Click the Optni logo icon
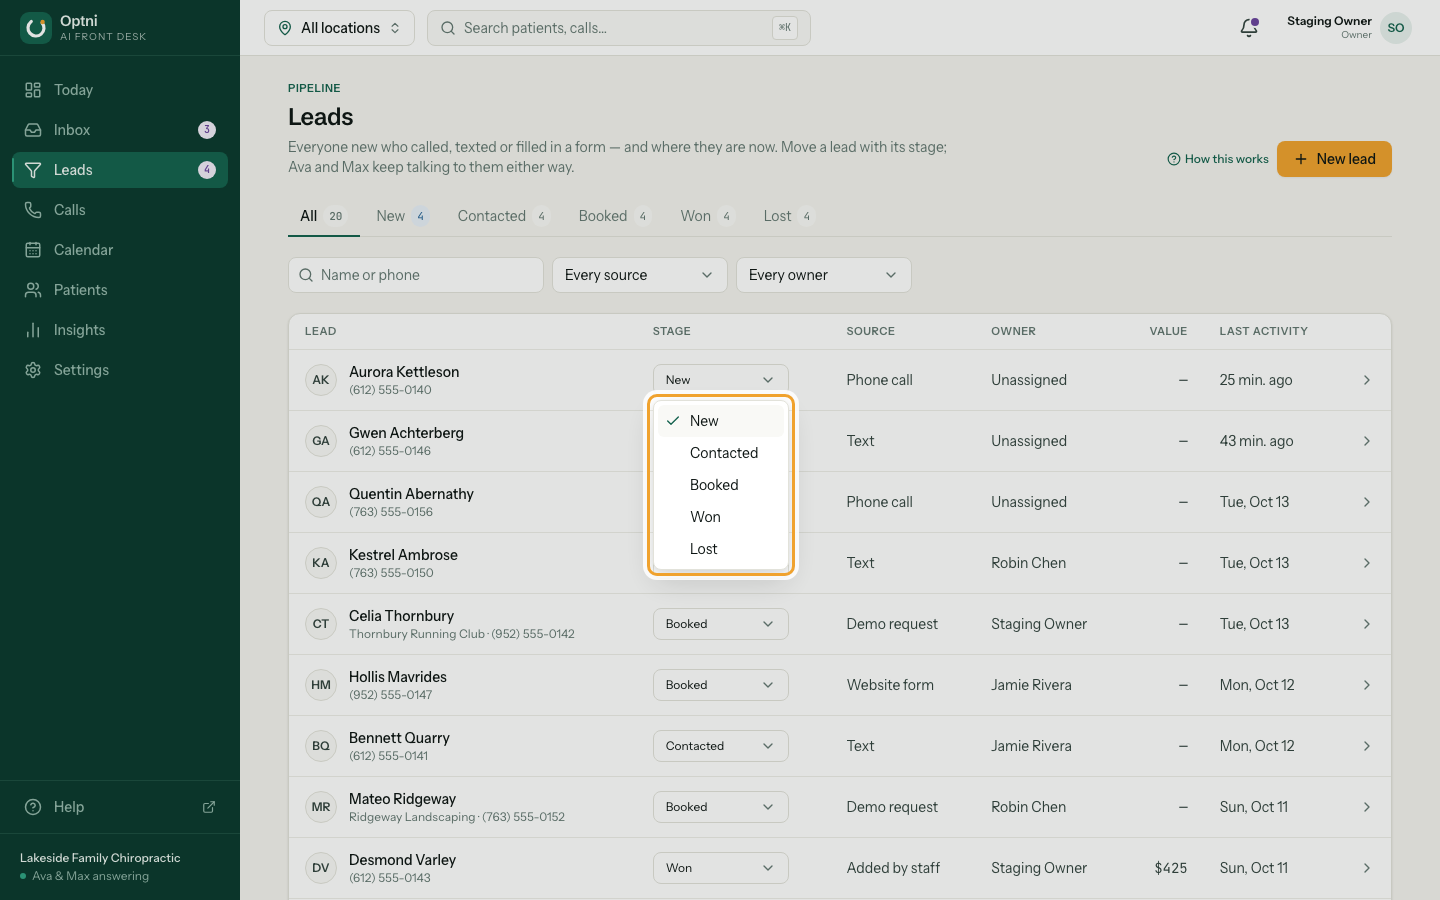 pos(36,28)
